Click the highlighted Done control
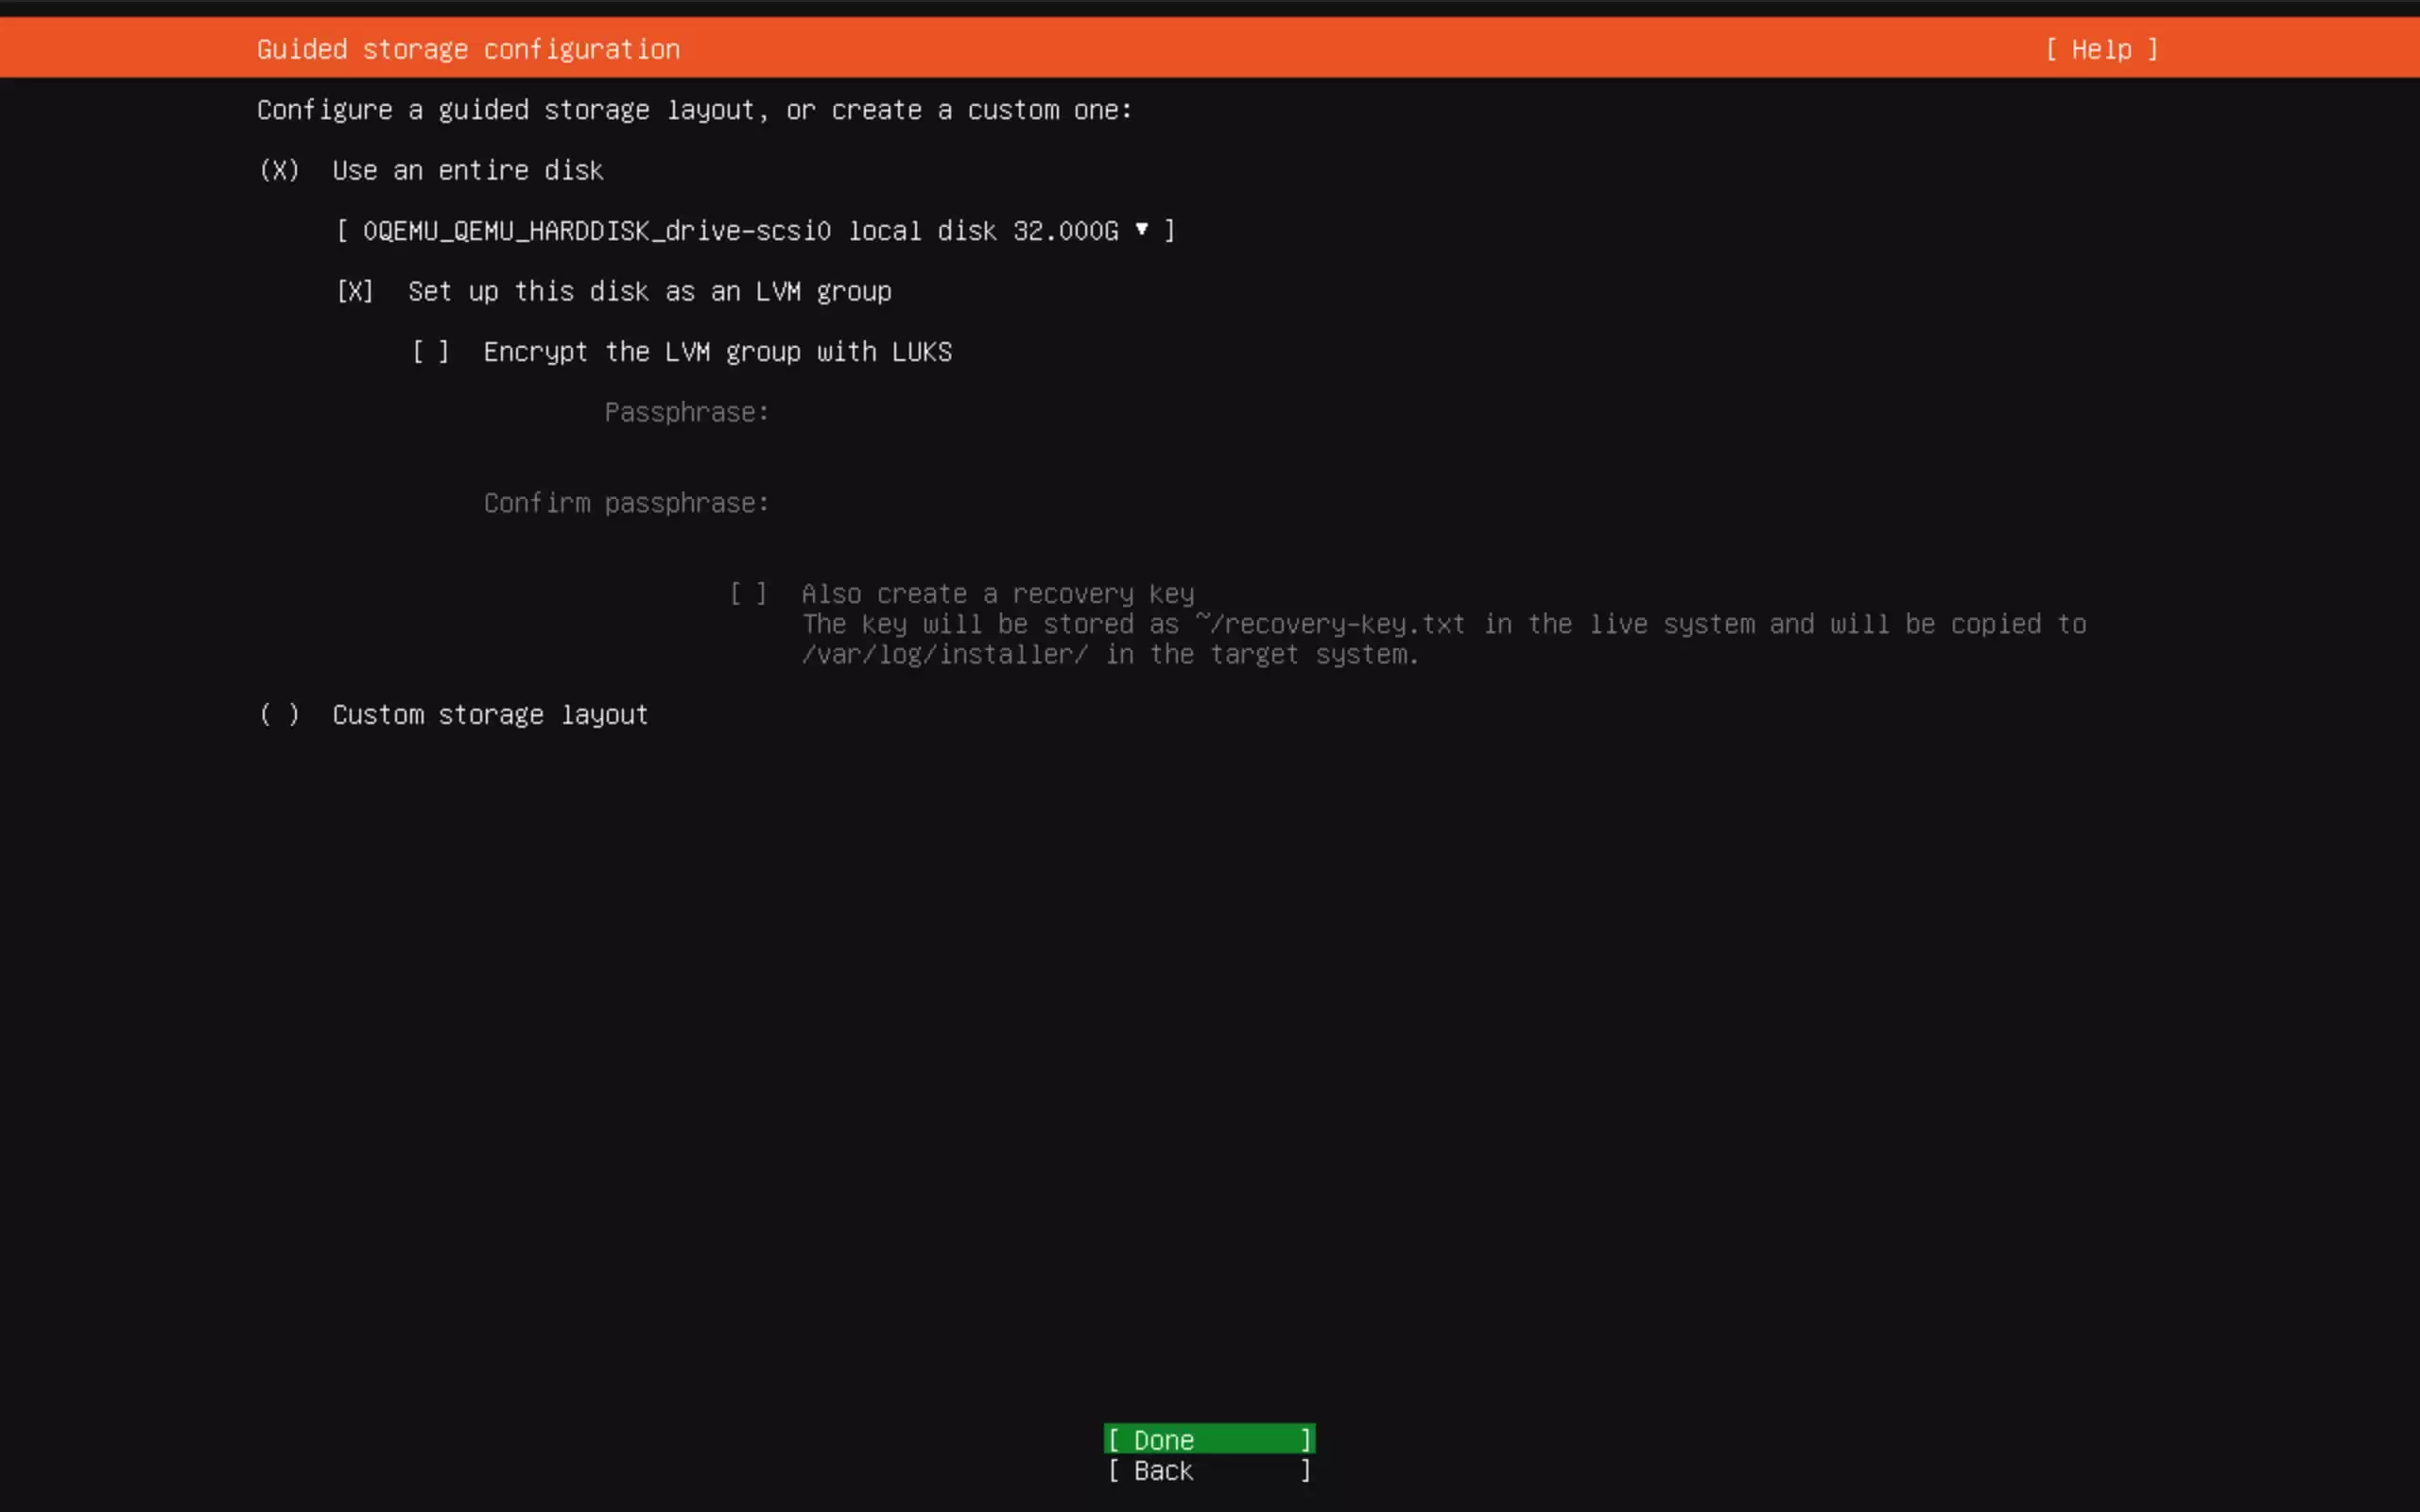 1208,1439
